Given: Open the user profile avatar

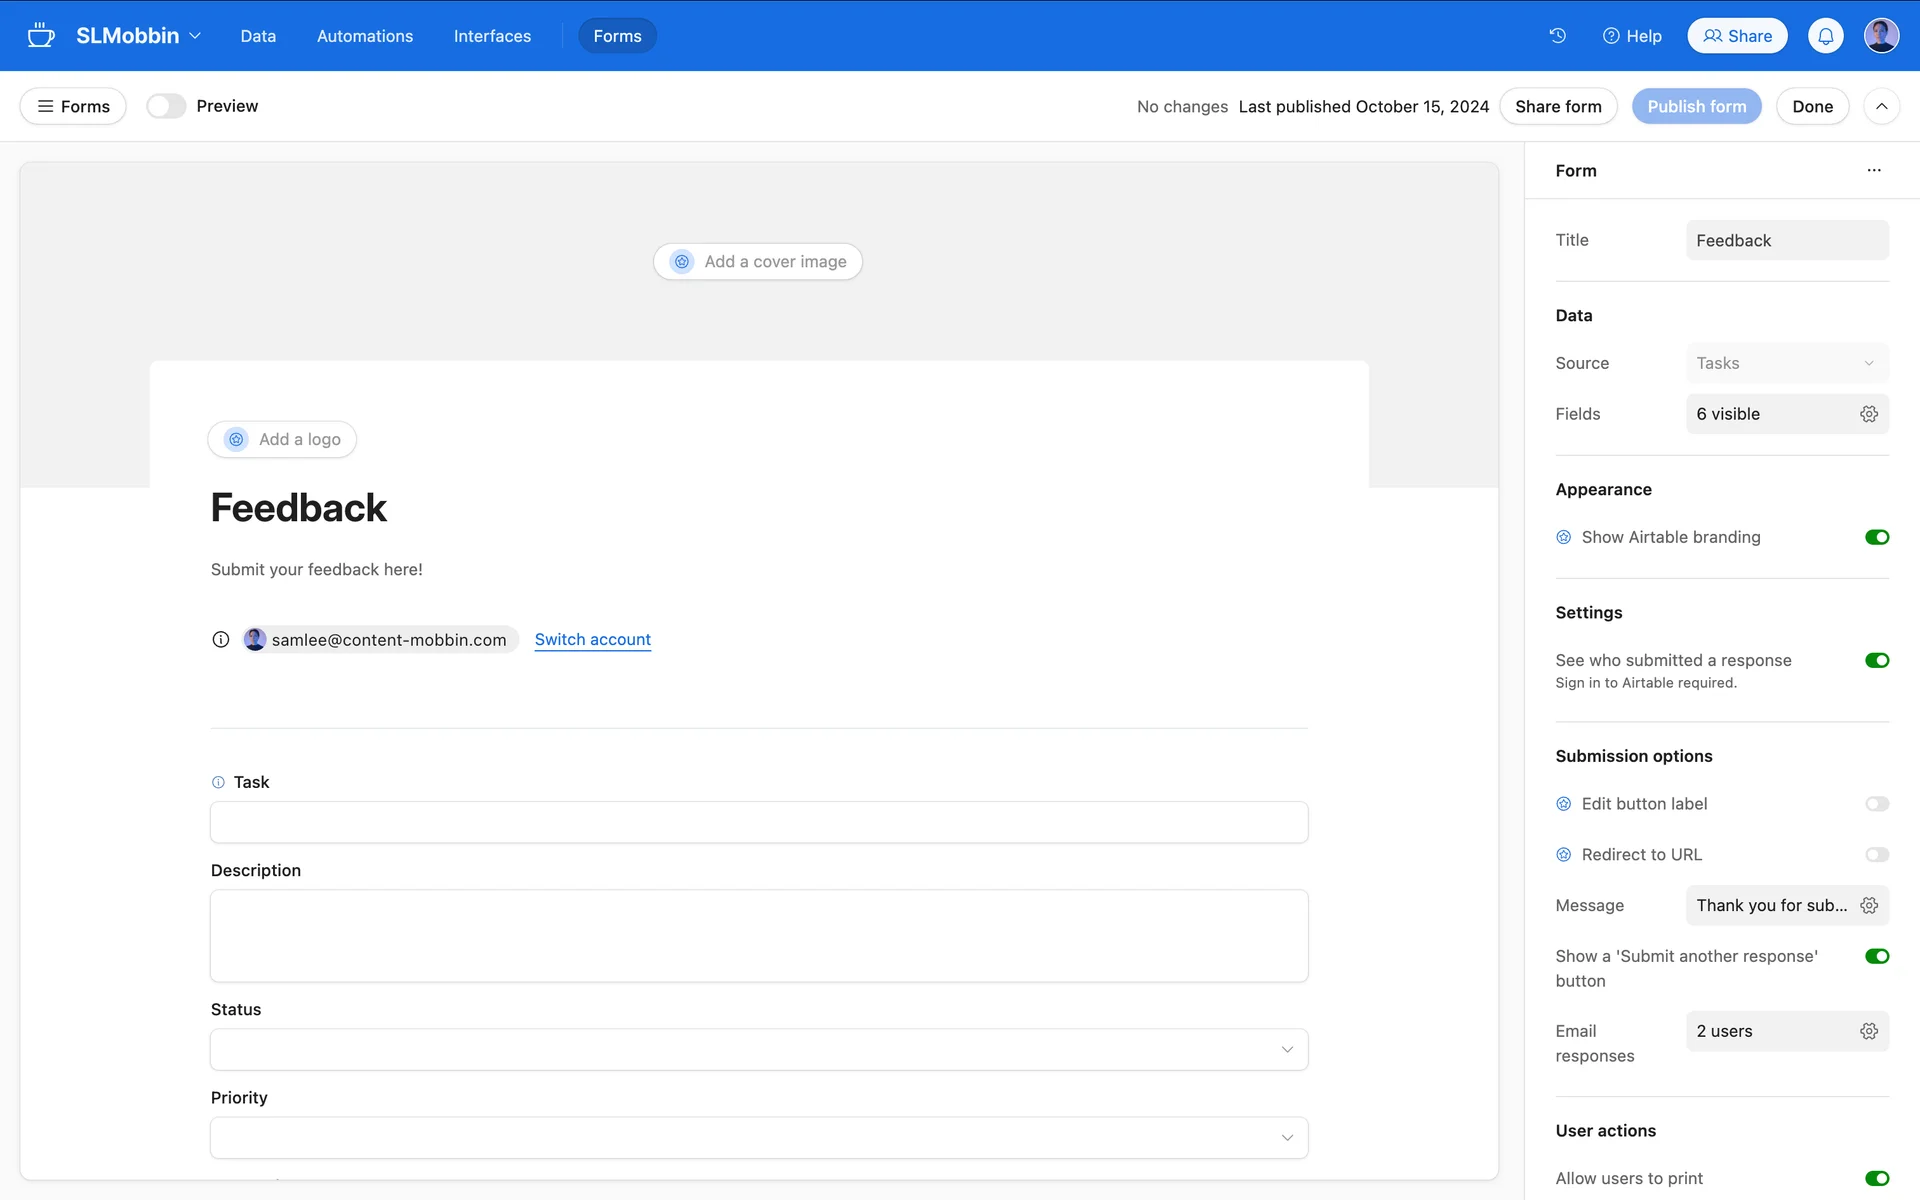Looking at the screenshot, I should click(1881, 36).
